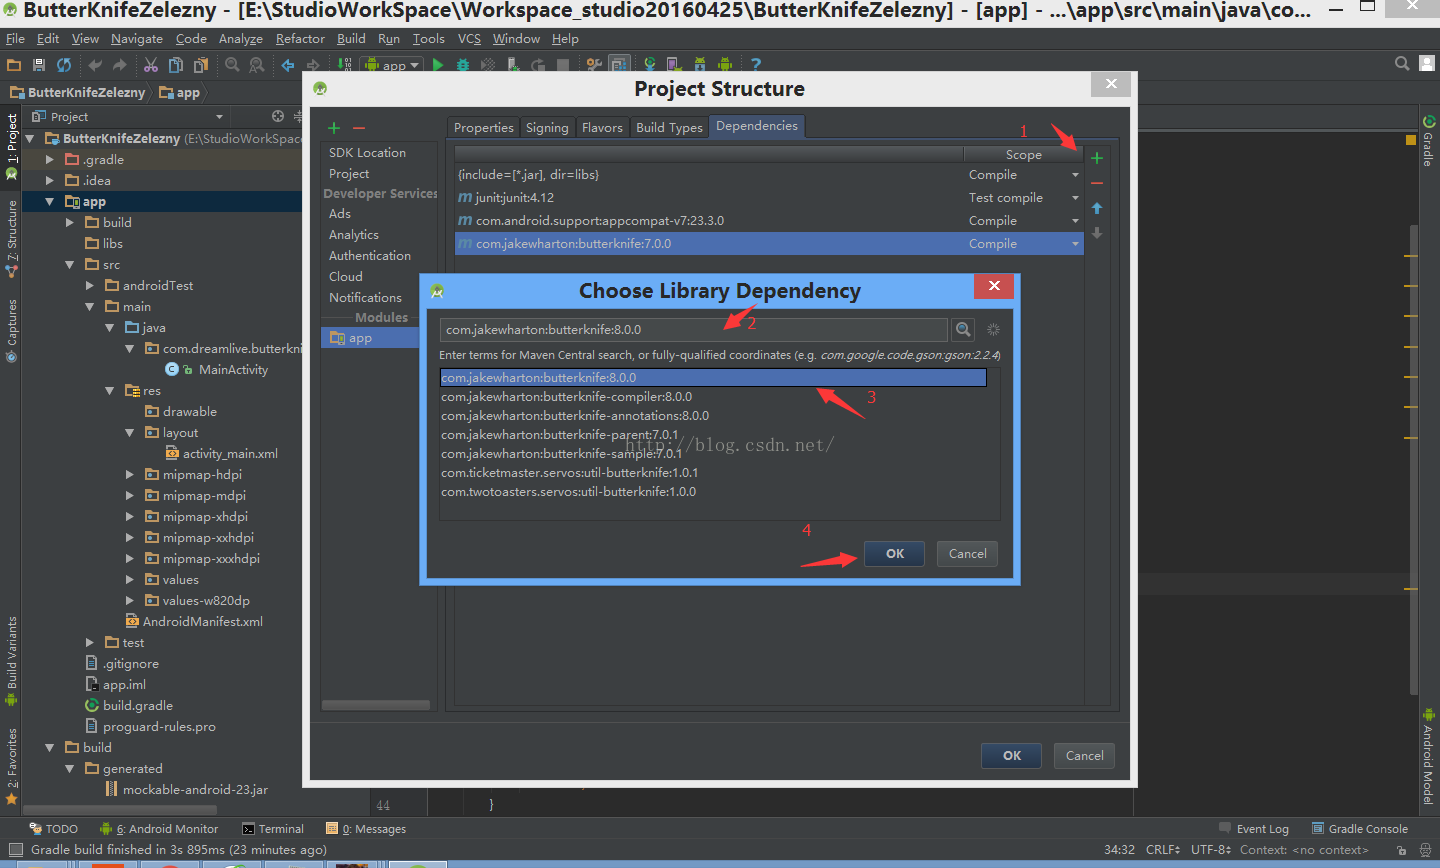Click the Redo arrow in toolbar
This screenshot has height=868, width=1440.
119,65
